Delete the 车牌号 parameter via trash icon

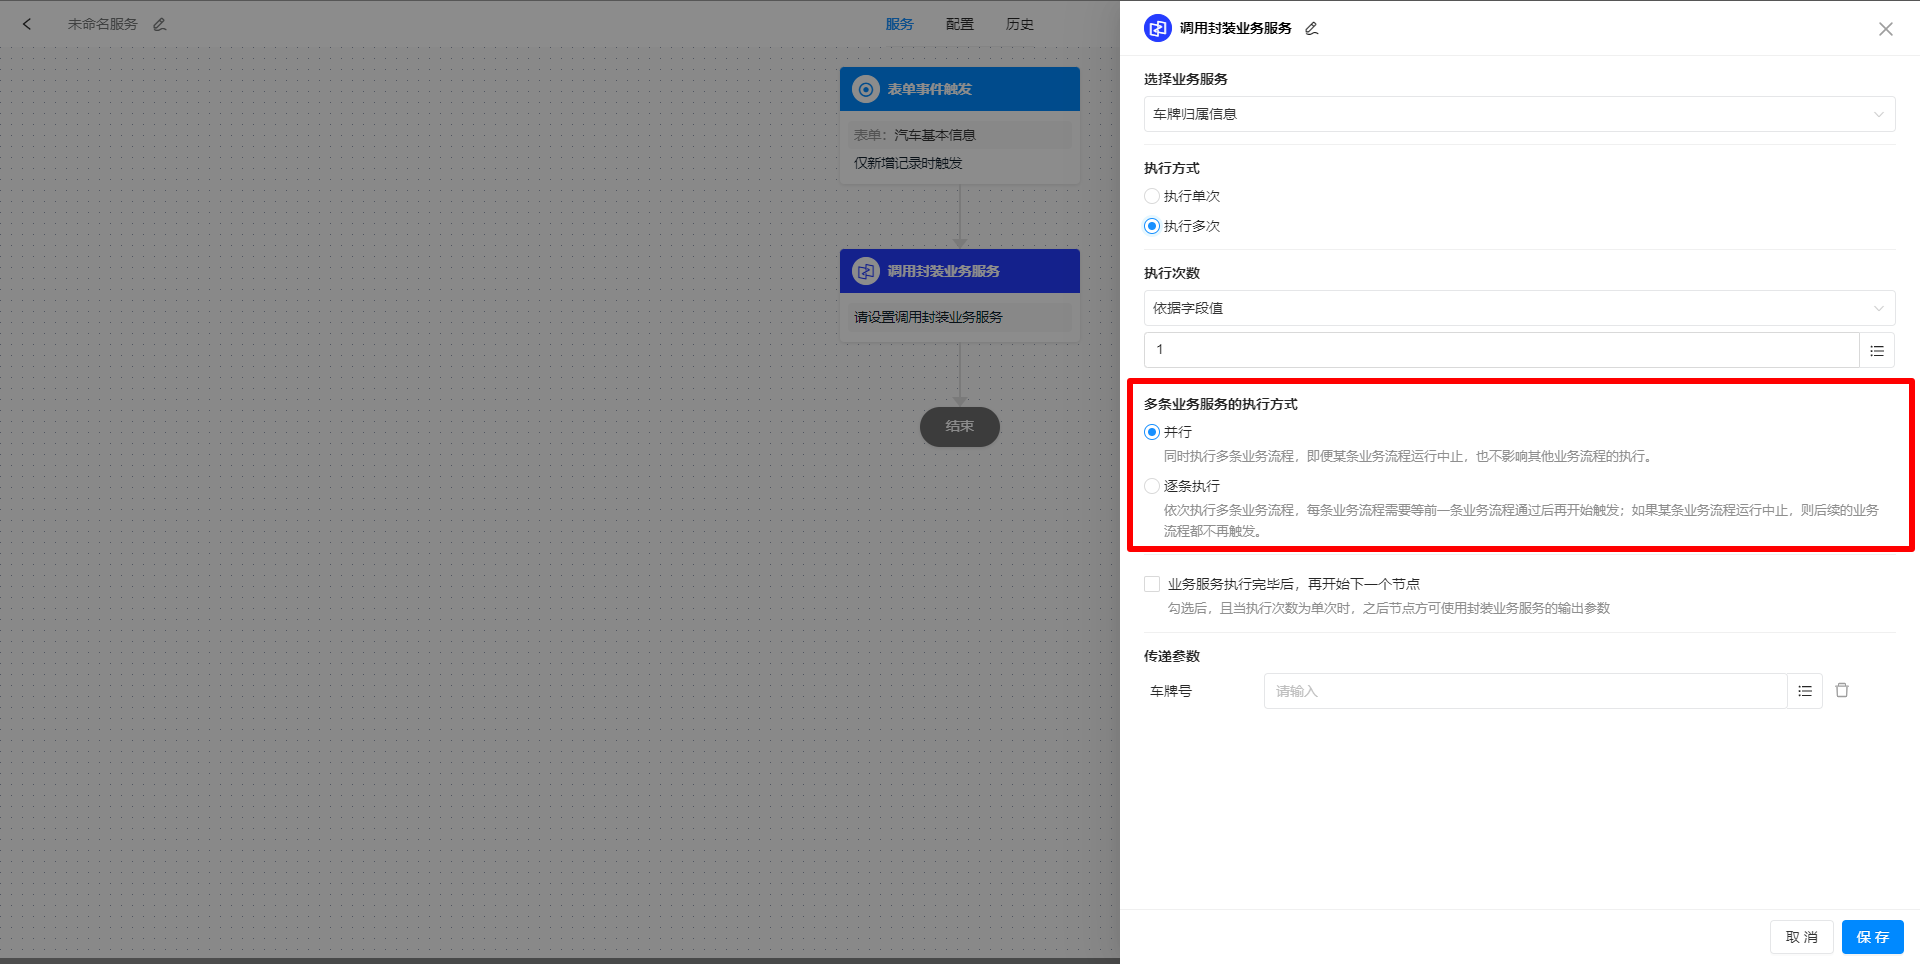[1843, 690]
